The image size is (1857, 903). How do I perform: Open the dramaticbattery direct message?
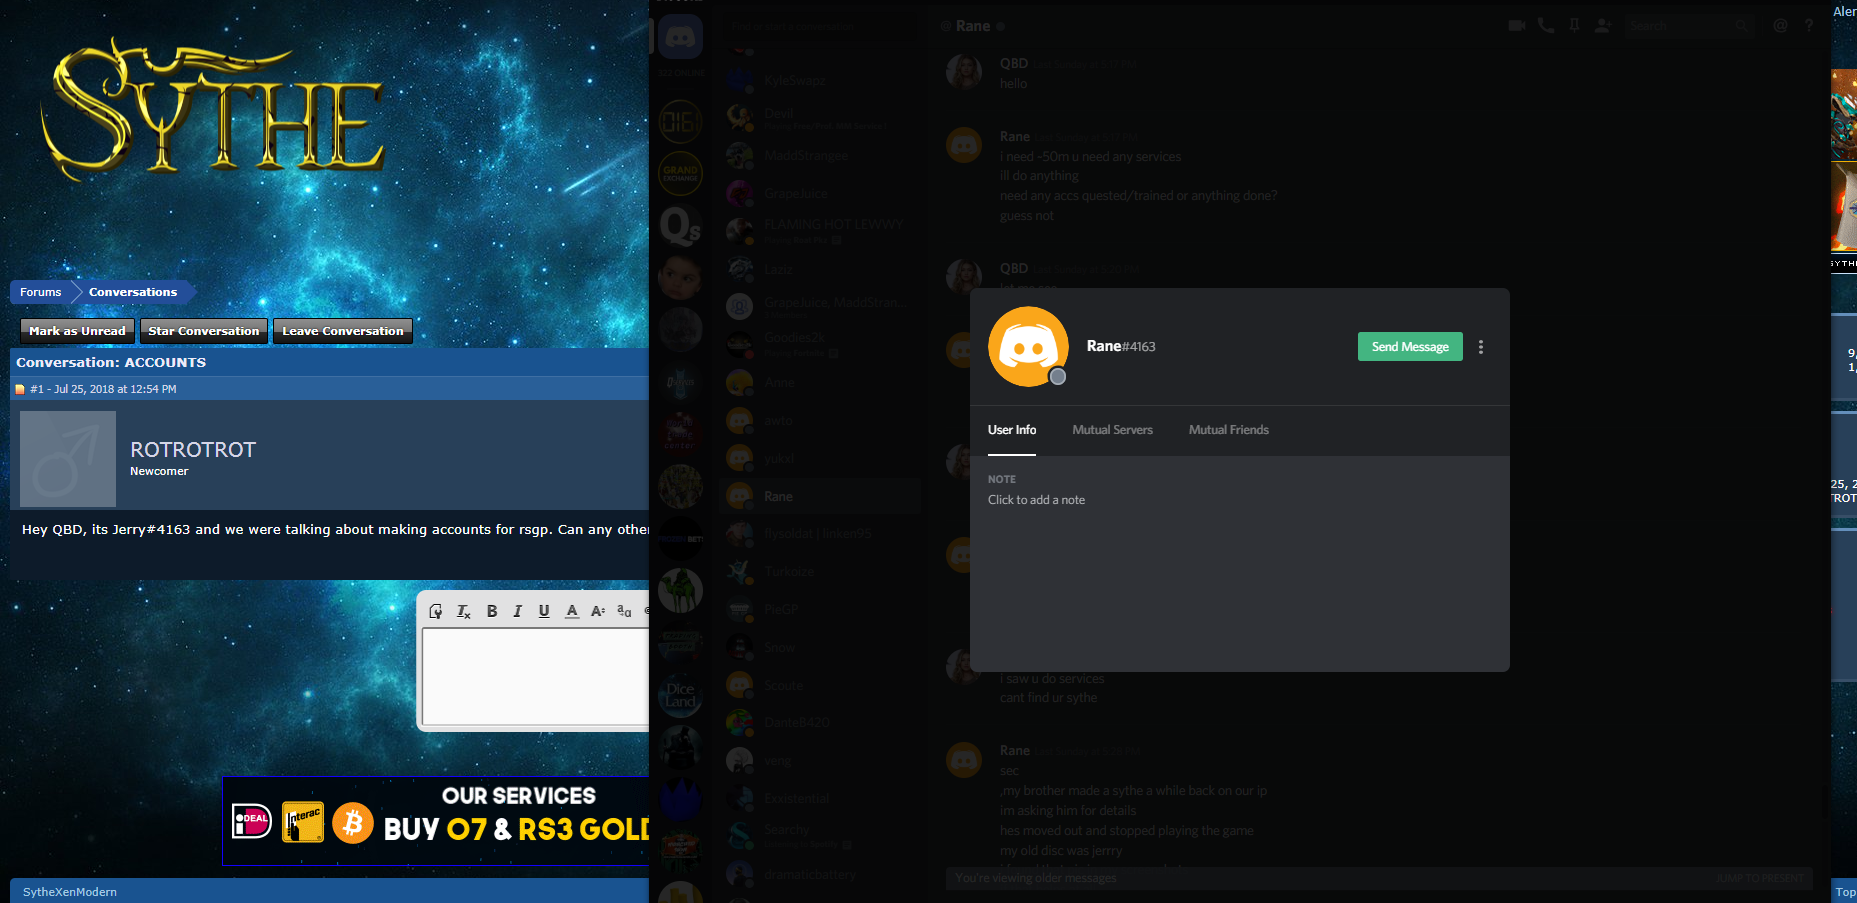[x=820, y=874]
